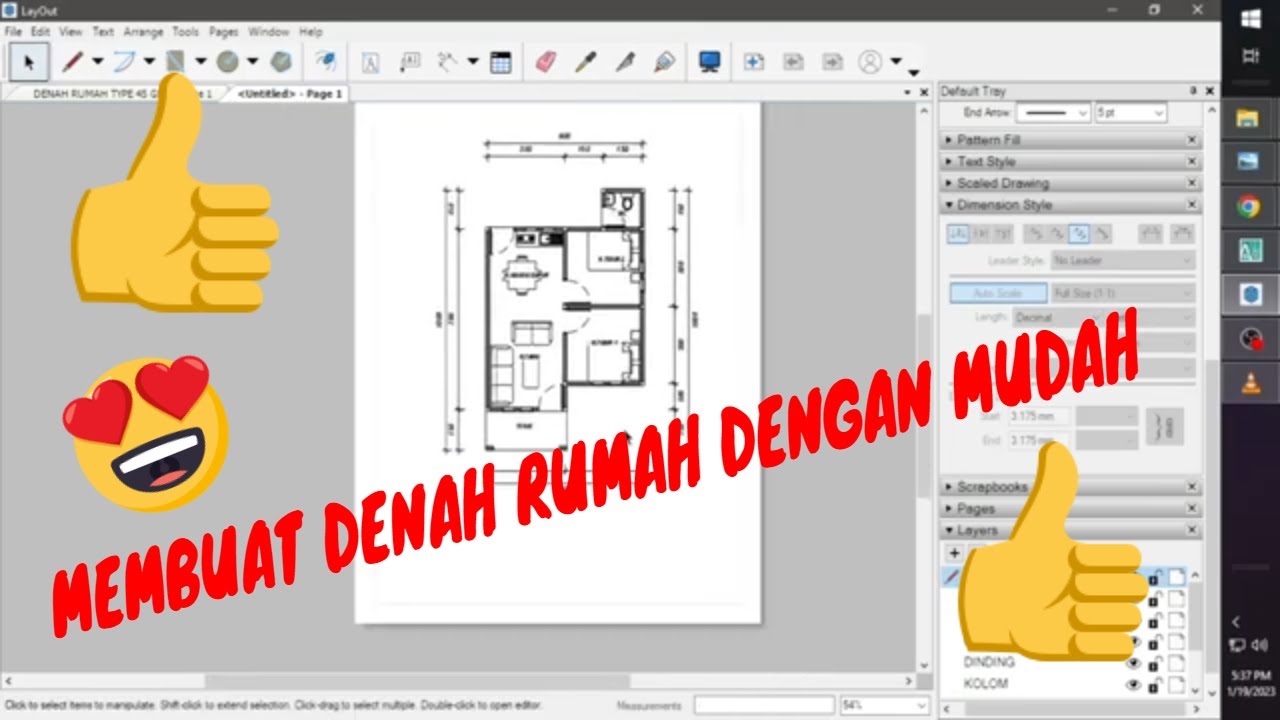Select the Circle shape tool

click(227, 62)
